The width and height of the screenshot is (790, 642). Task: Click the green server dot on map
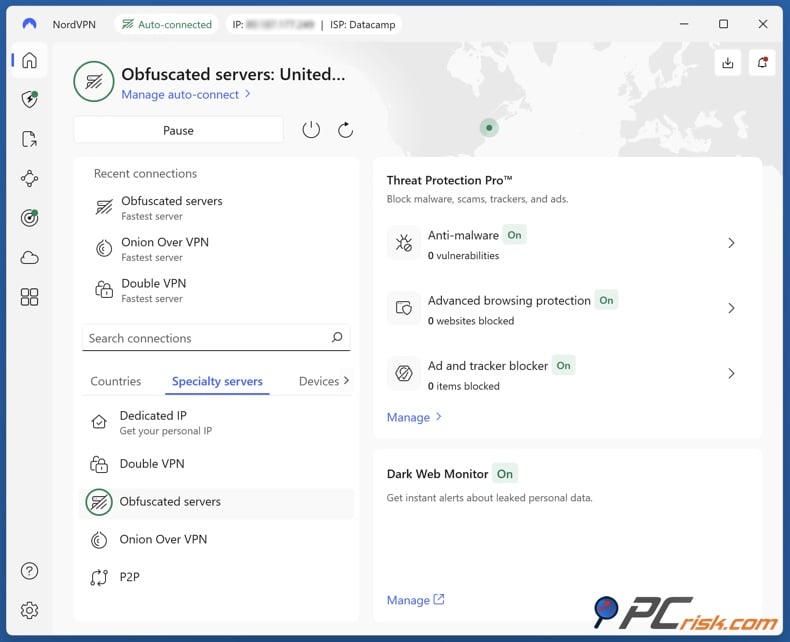[489, 127]
